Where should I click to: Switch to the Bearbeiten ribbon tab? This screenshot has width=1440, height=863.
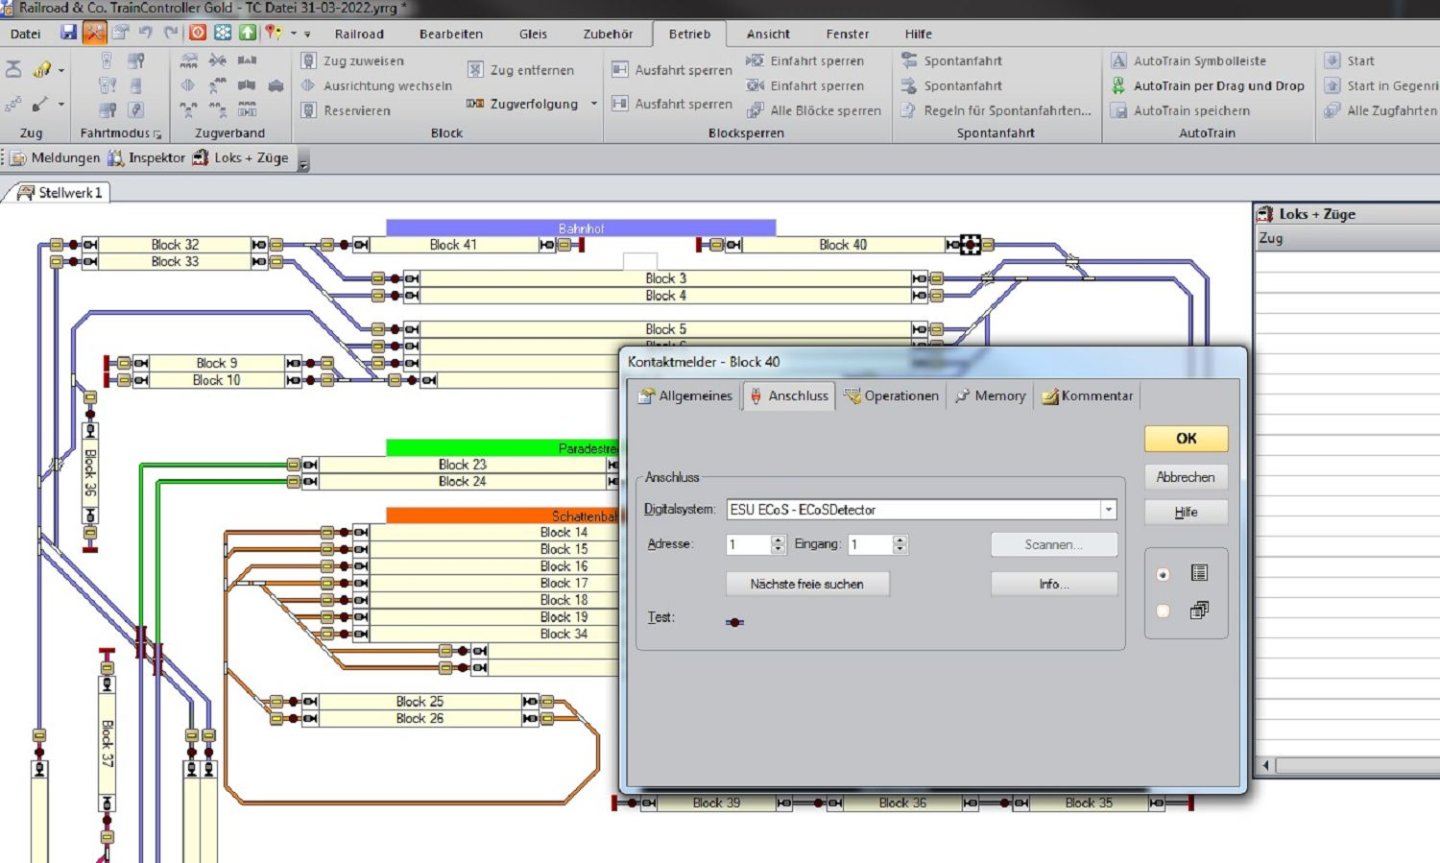[451, 34]
